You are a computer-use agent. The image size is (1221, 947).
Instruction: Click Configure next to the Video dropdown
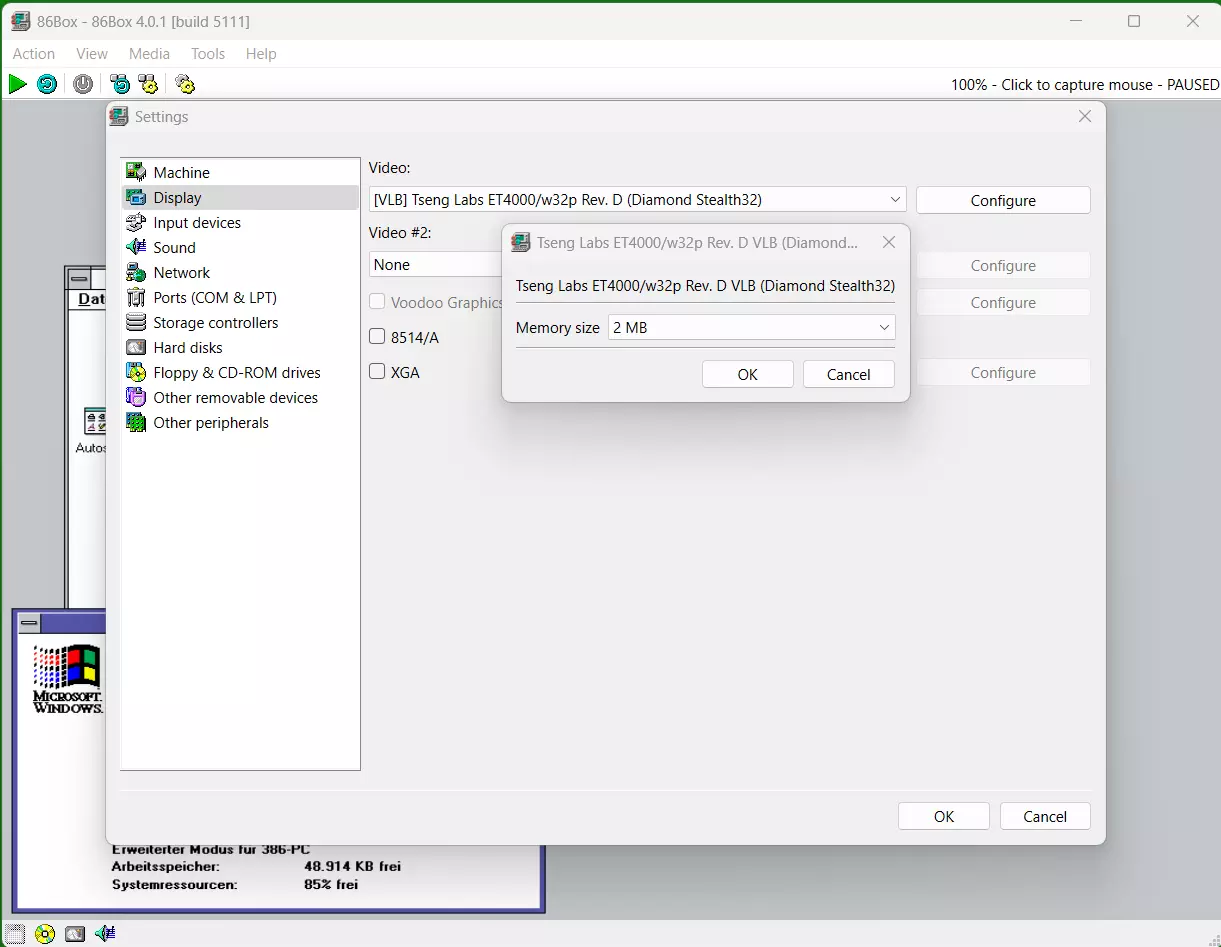[1003, 200]
